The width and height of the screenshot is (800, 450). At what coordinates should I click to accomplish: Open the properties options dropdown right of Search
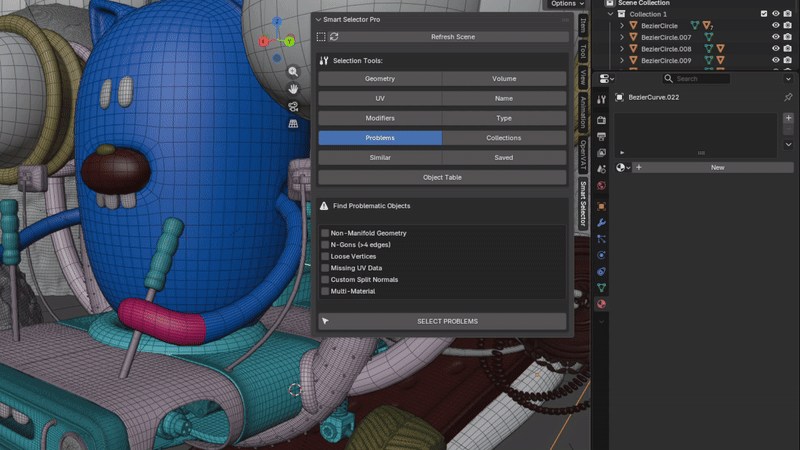click(x=788, y=79)
